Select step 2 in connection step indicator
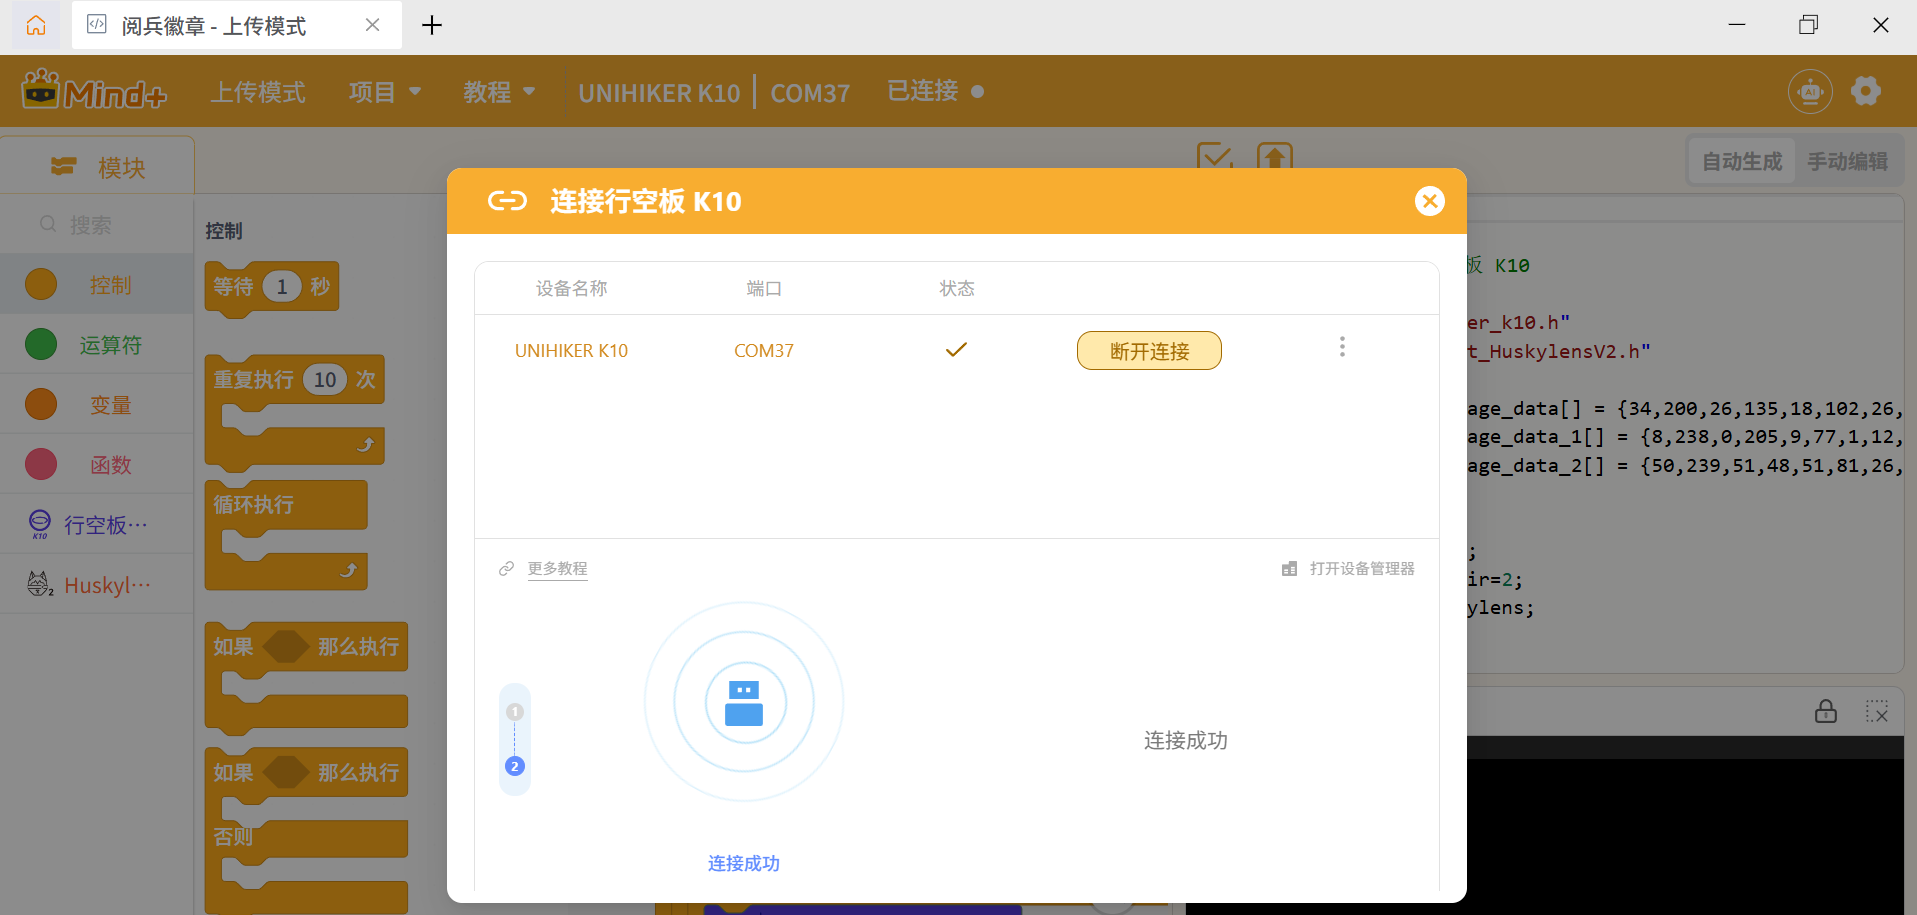 [x=515, y=766]
